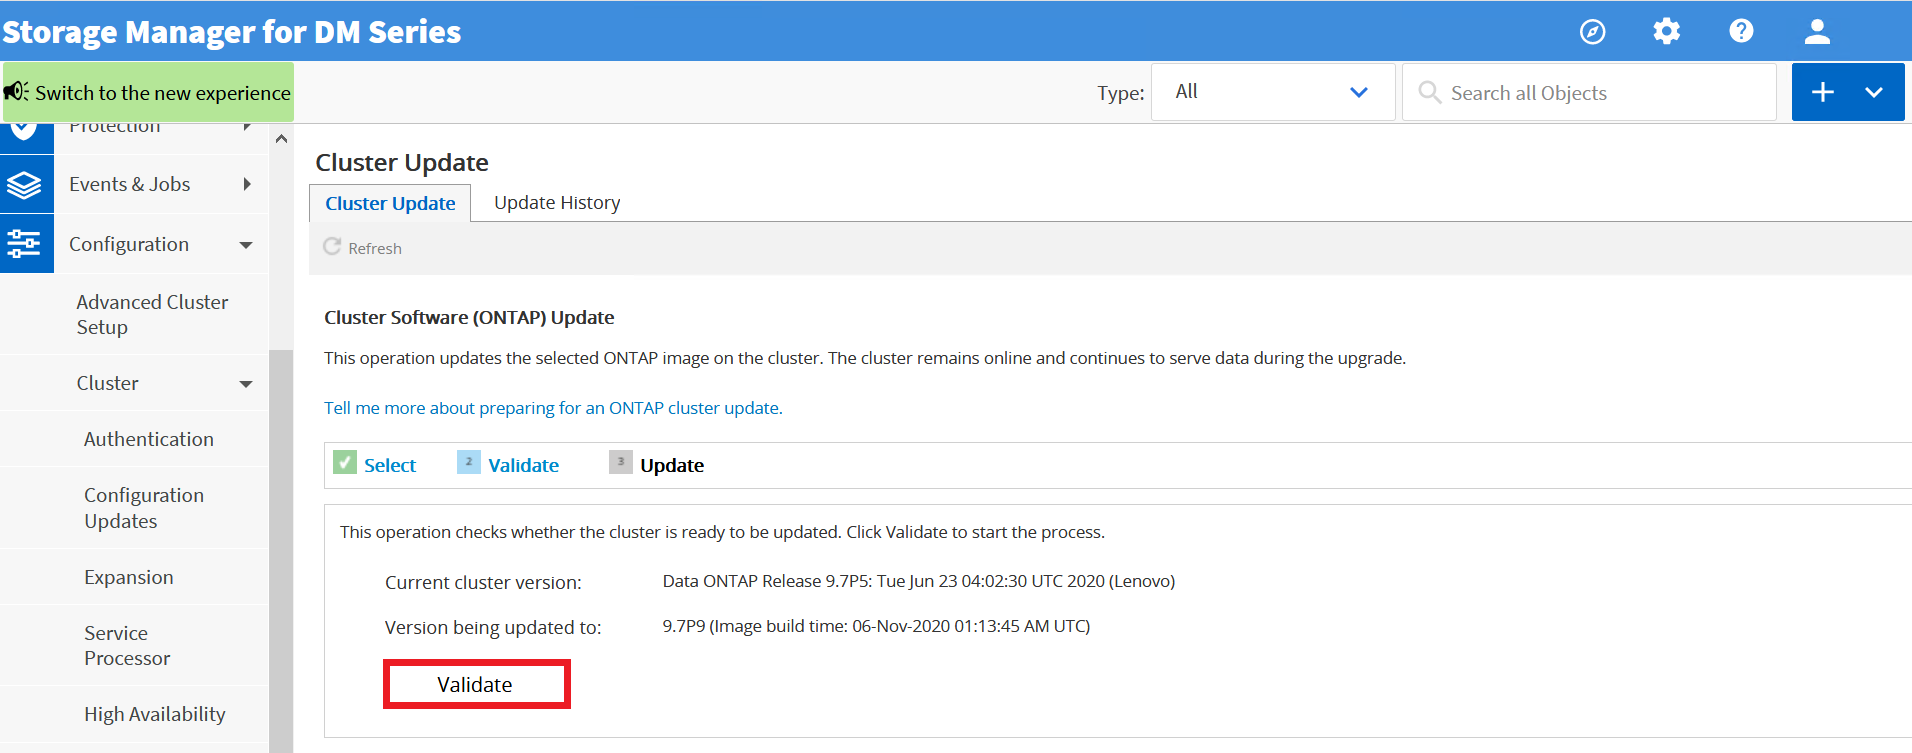
Task: Click the sidebar vertical scrollbar thumb
Action: (x=281, y=550)
